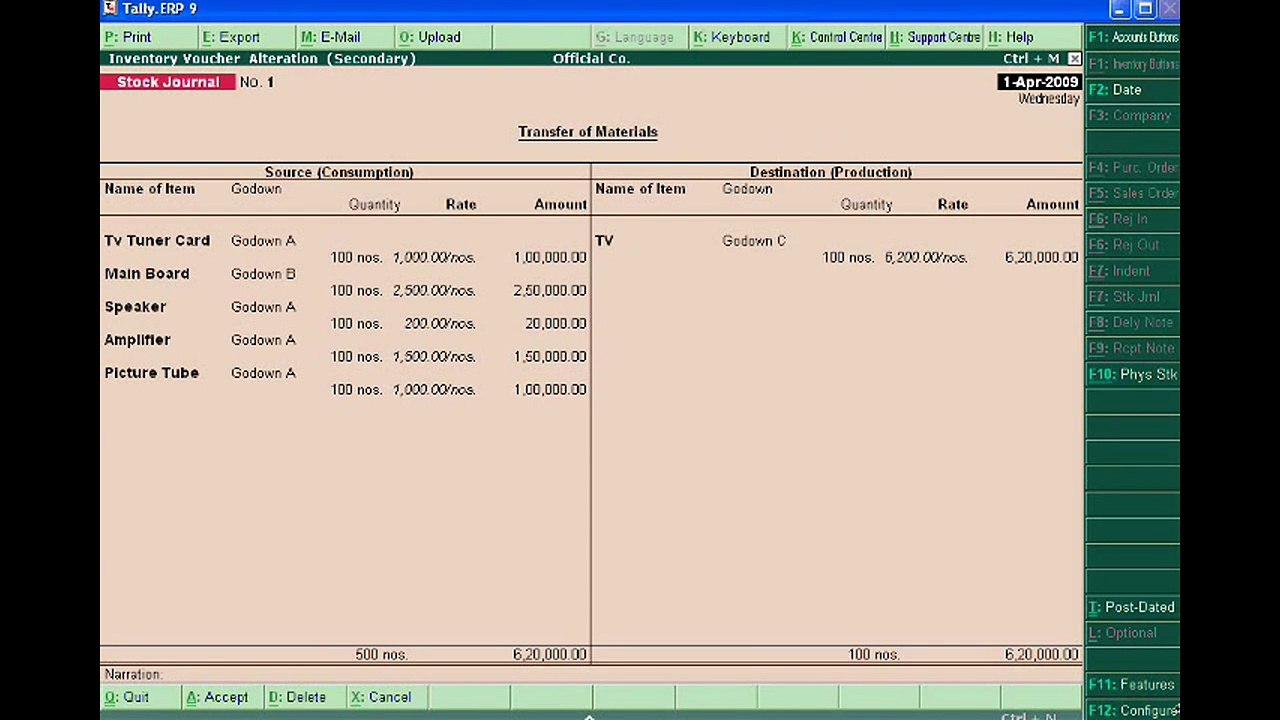Open F11 Features settings
The height and width of the screenshot is (720, 1280).
[1132, 685]
